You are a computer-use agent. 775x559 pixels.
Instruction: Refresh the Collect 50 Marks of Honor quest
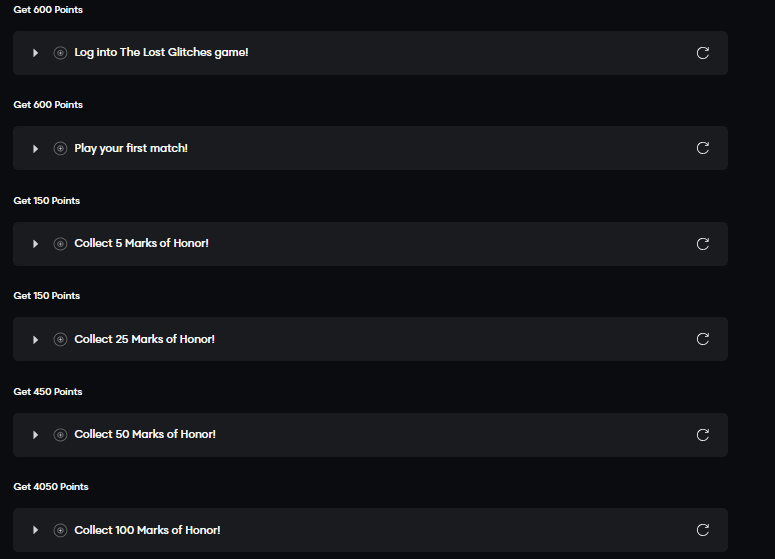click(702, 435)
